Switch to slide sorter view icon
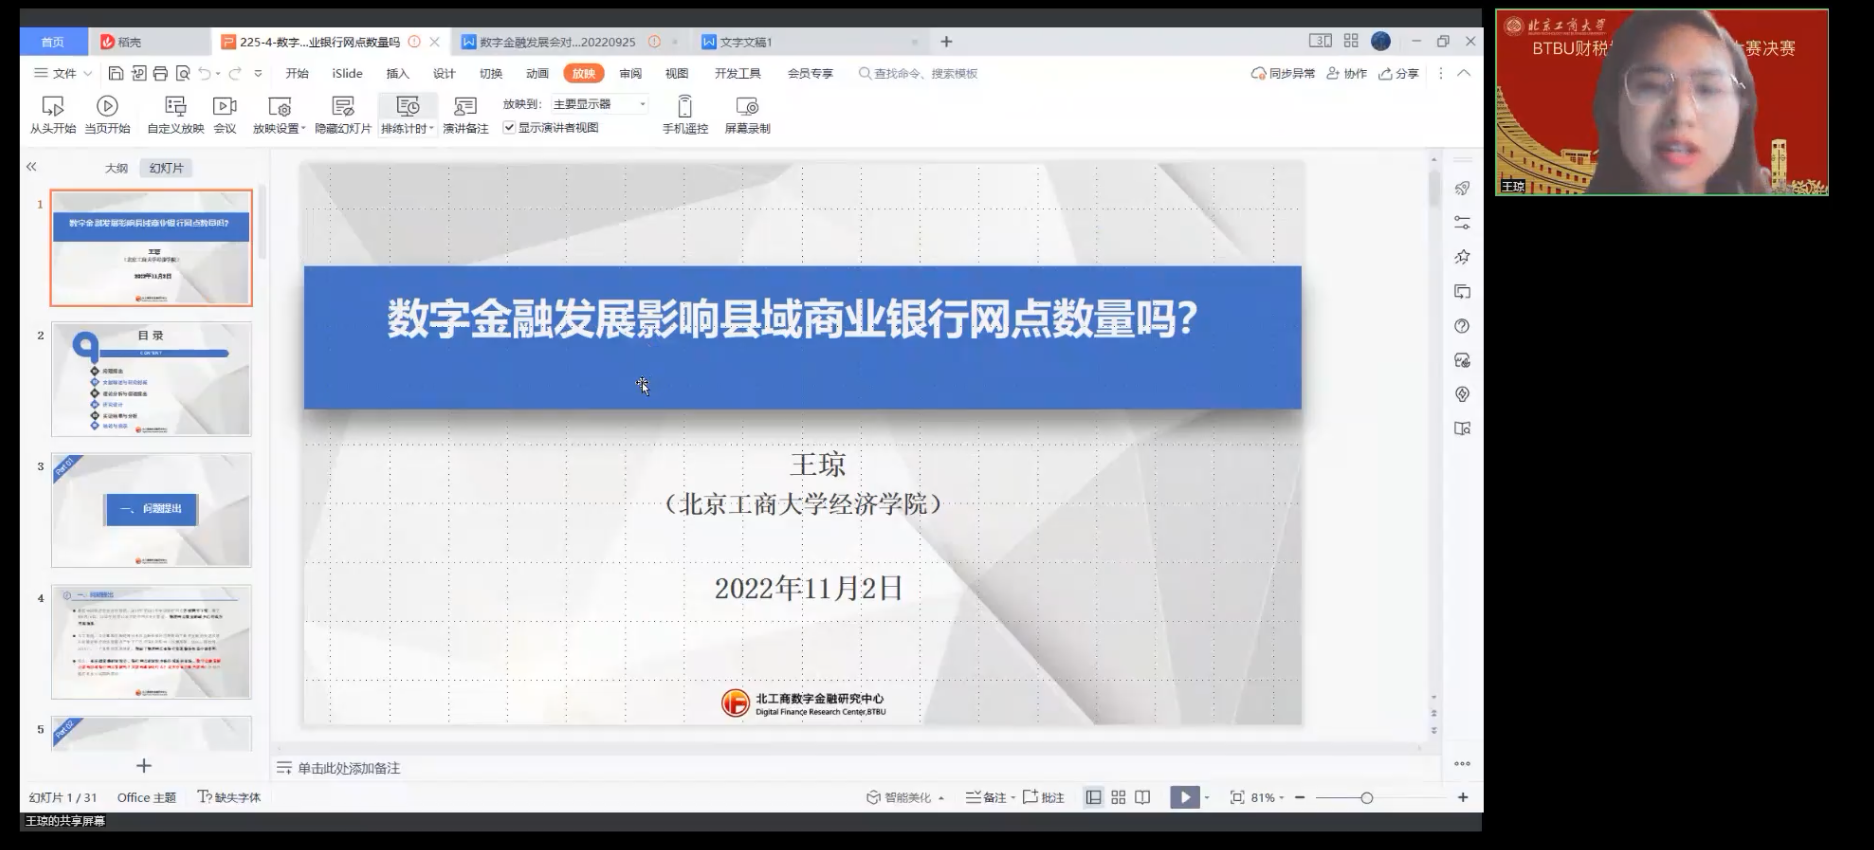This screenshot has height=850, width=1874. [x=1118, y=797]
